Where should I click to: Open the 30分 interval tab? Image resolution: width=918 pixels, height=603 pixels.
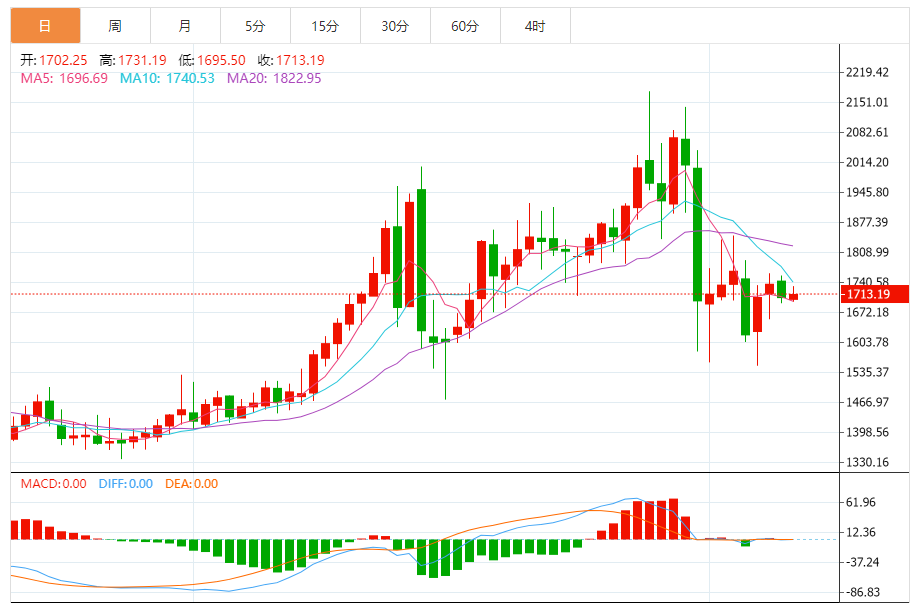click(x=395, y=26)
